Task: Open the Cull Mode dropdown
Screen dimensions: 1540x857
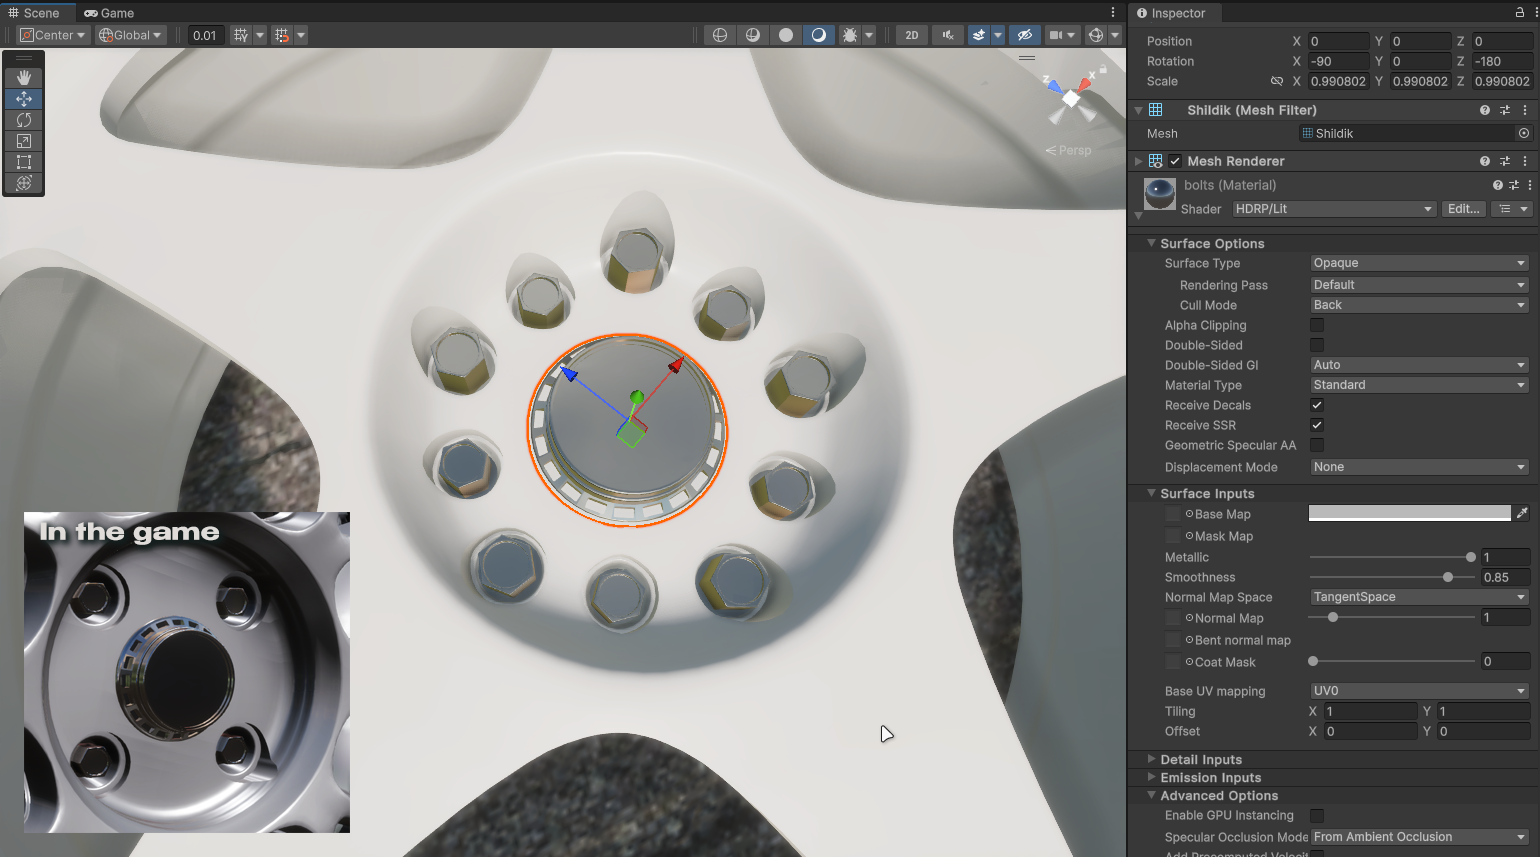Action: click(x=1419, y=305)
